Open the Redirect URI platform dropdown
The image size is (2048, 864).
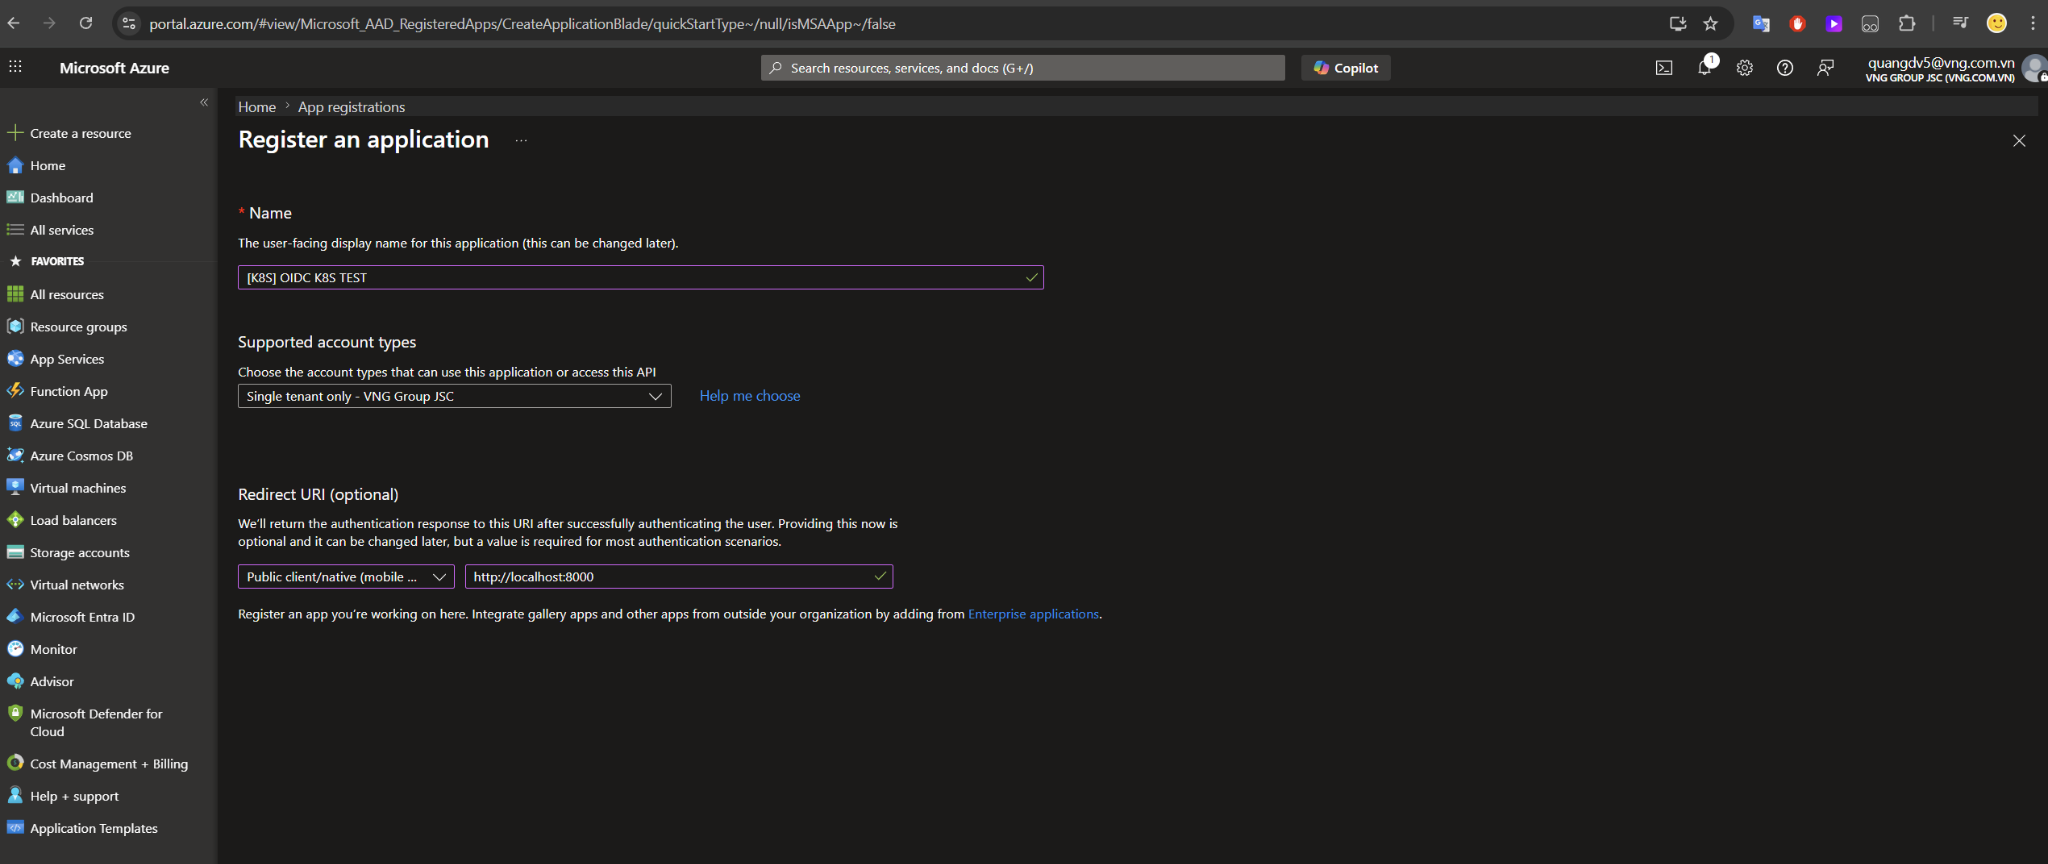pos(346,577)
